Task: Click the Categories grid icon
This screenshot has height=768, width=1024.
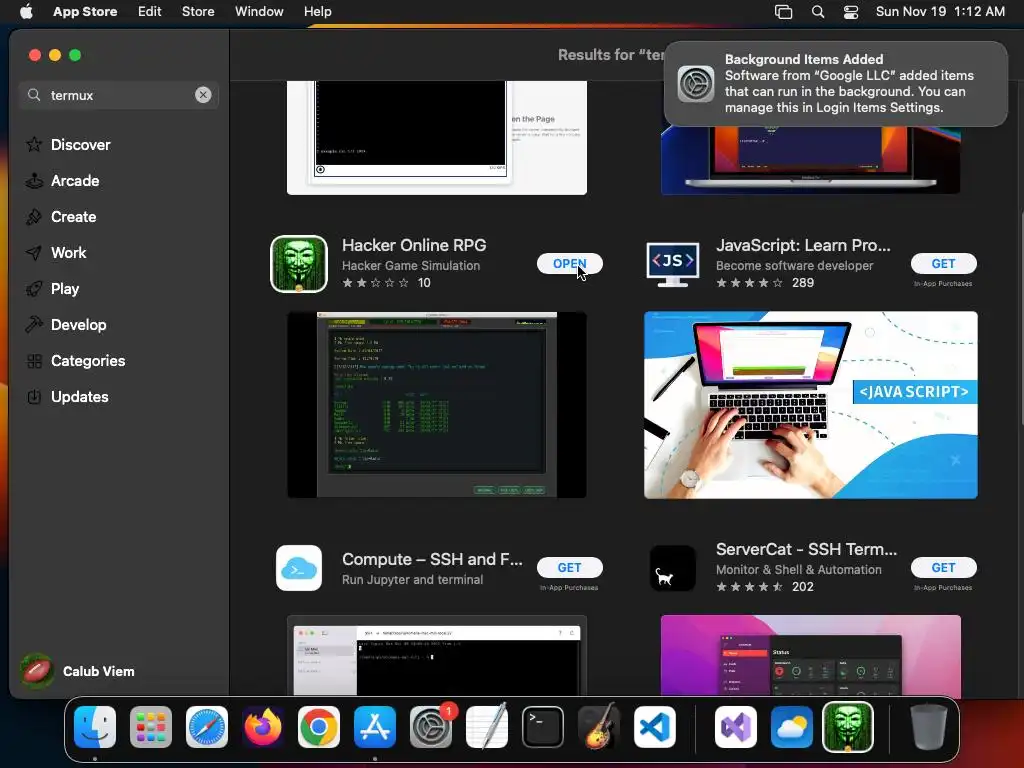Action: tap(34, 360)
